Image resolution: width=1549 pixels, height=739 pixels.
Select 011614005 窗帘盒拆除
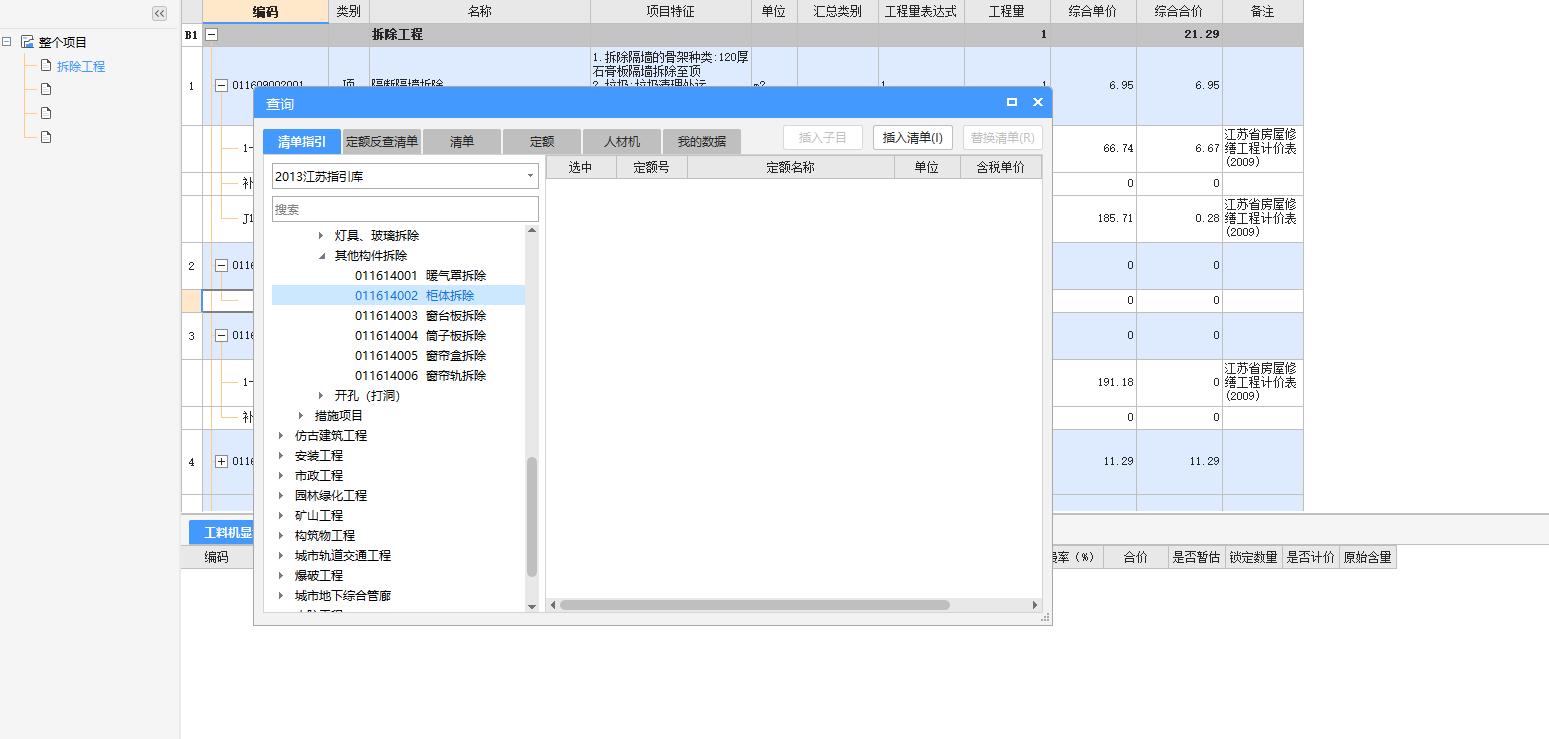[420, 356]
